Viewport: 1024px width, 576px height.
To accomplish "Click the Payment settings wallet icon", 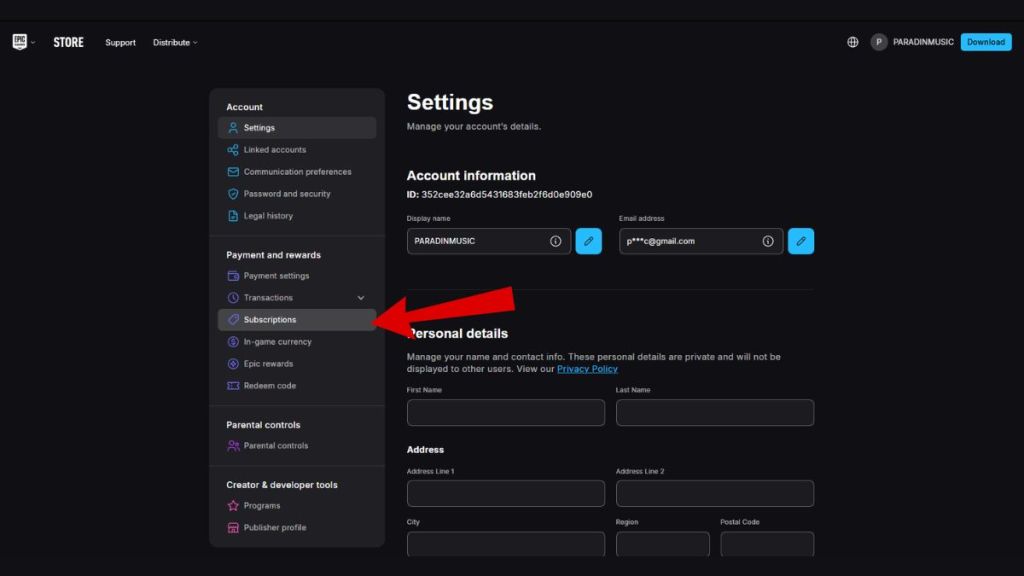I will point(233,276).
